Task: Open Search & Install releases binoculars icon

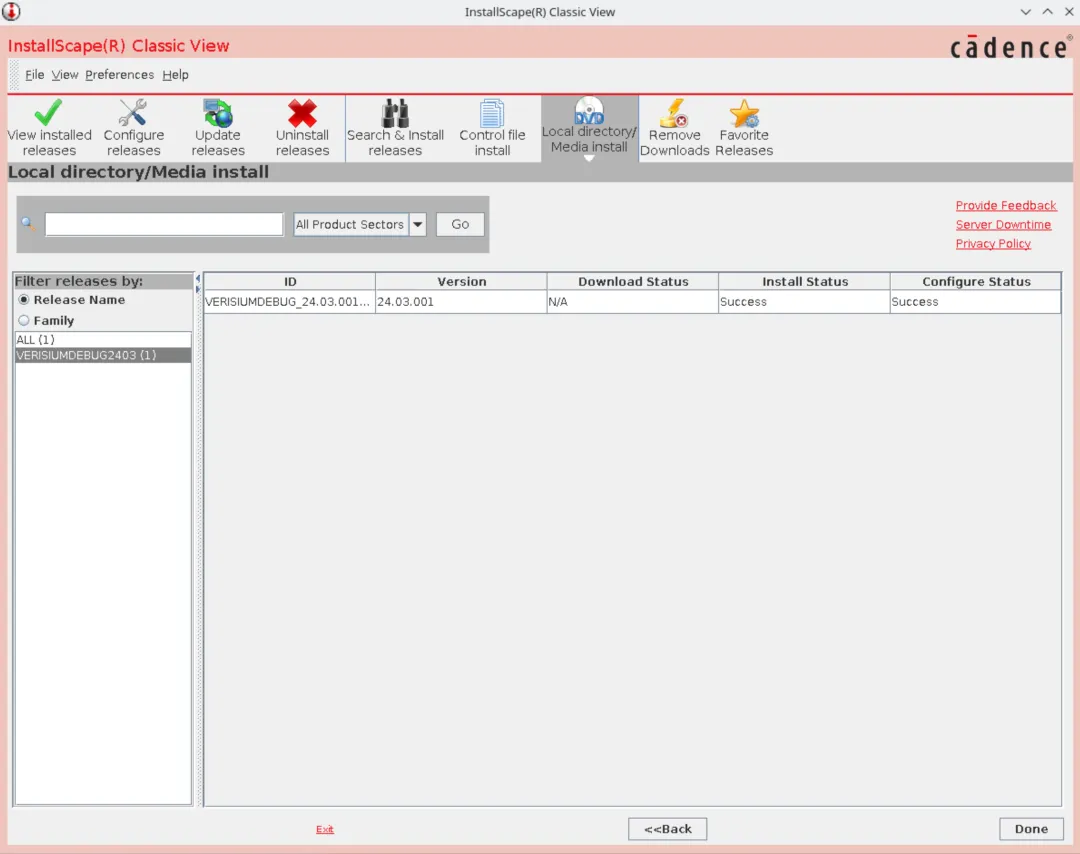Action: [x=395, y=113]
